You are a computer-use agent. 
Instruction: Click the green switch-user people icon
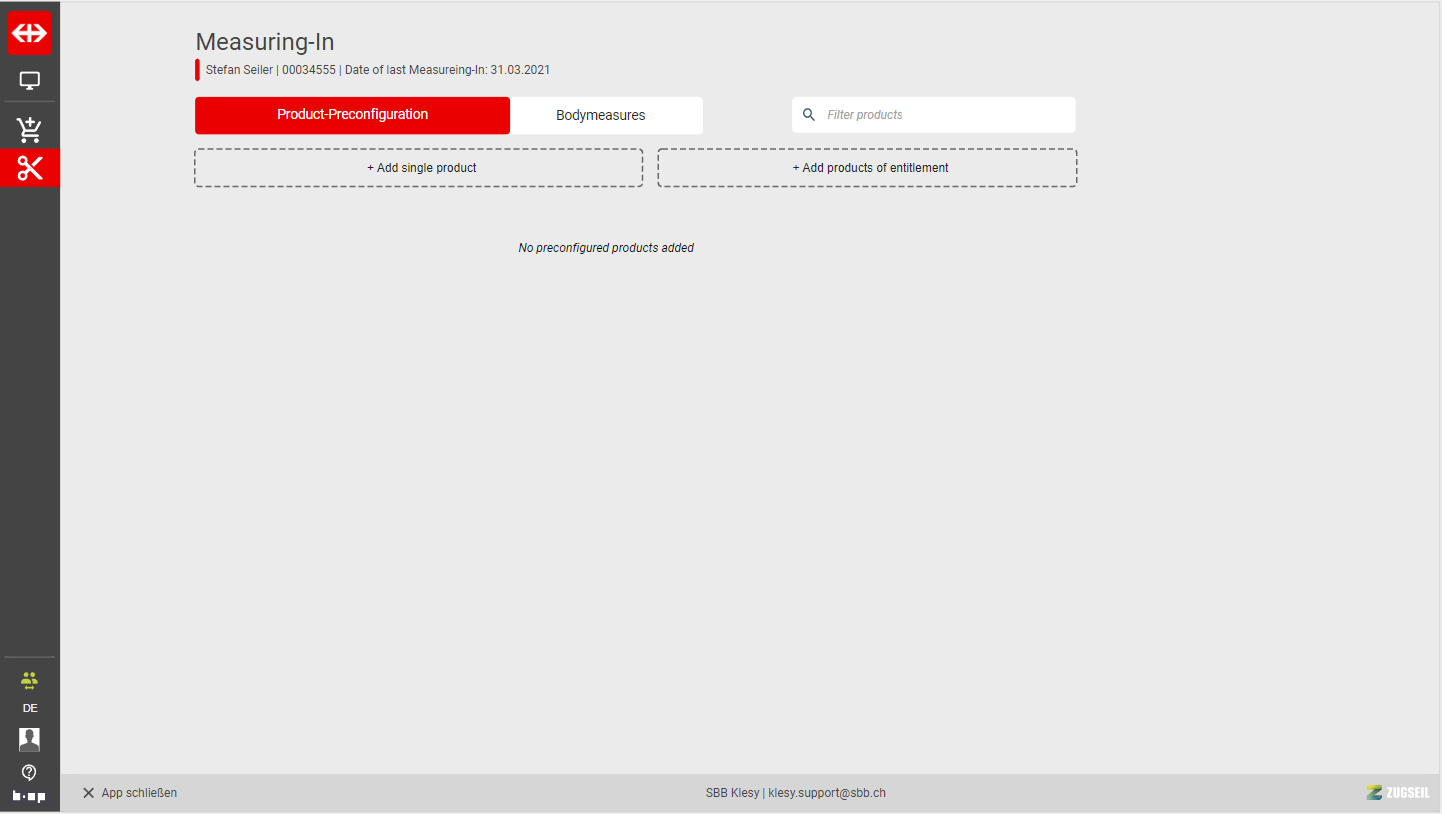(x=29, y=680)
